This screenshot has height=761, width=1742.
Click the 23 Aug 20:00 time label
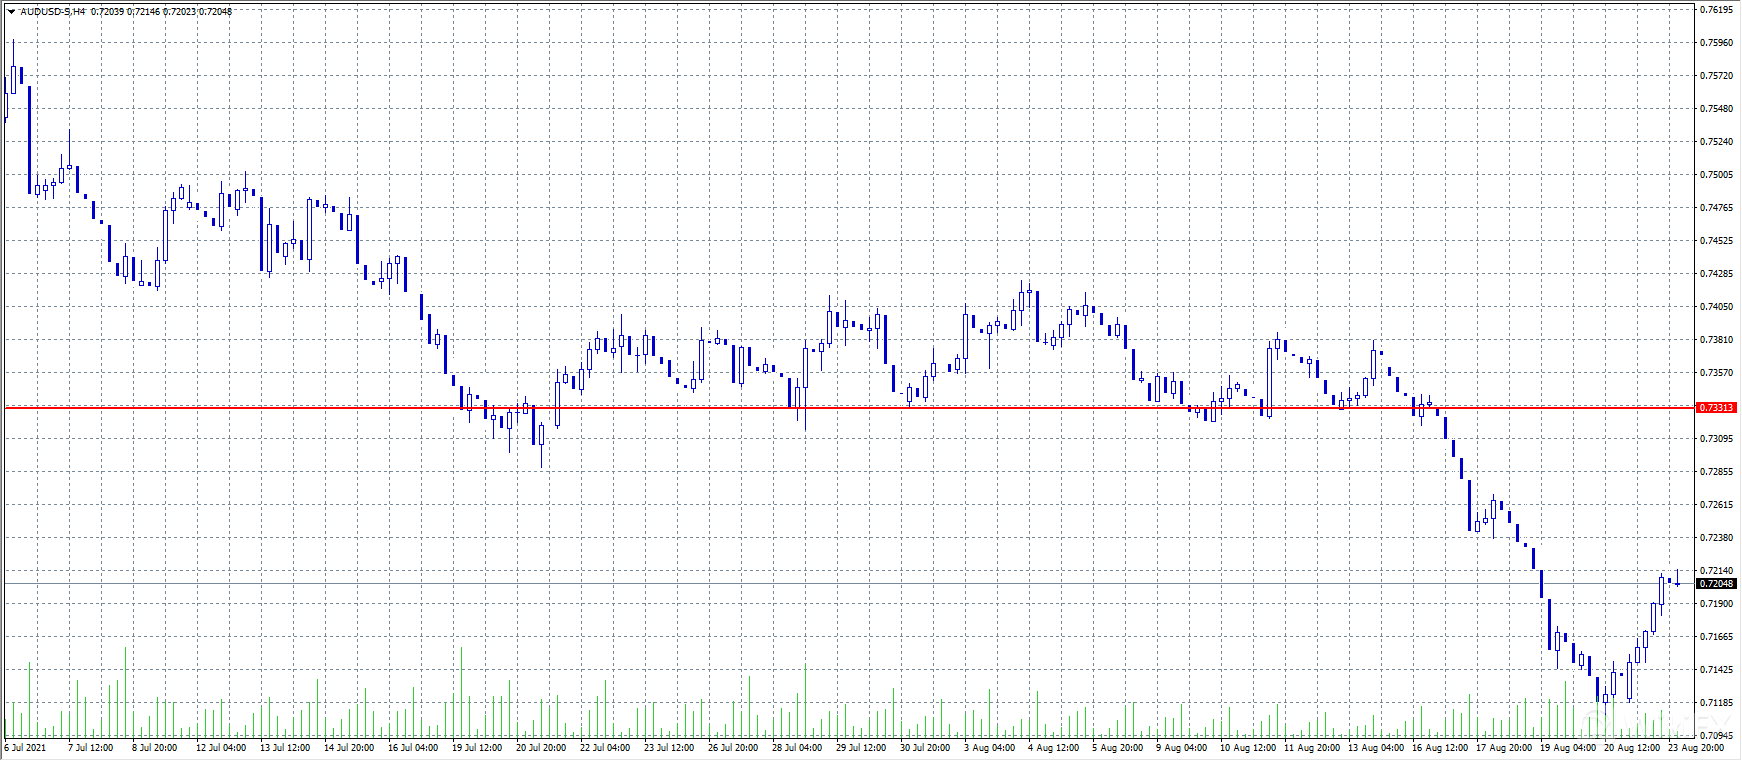point(1695,748)
